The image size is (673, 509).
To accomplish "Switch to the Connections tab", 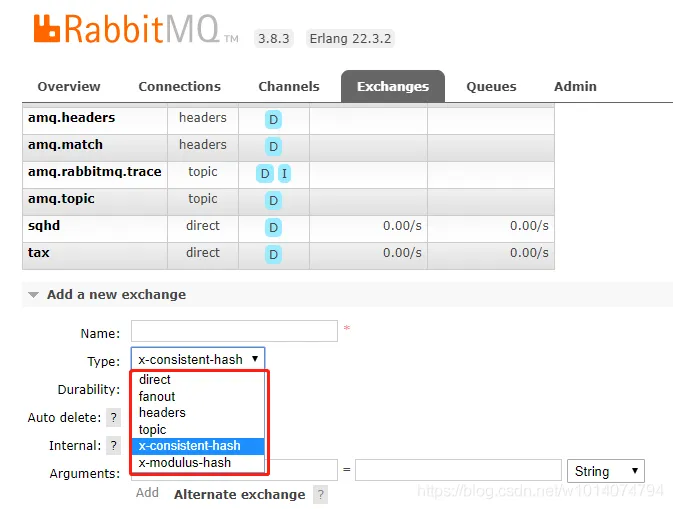I will [179, 86].
